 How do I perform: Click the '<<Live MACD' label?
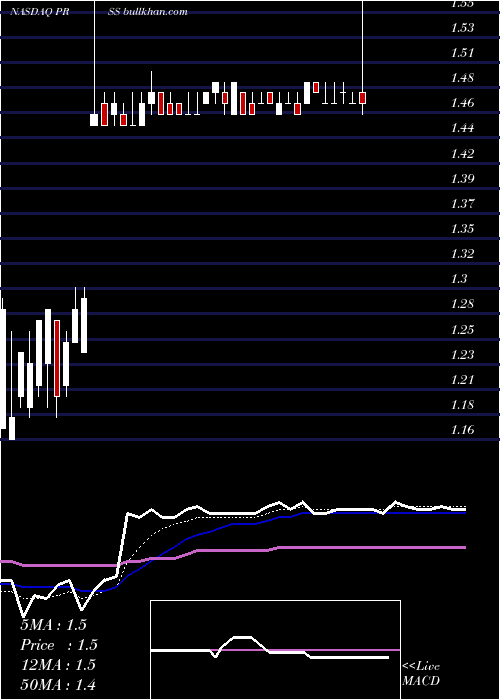click(421, 673)
